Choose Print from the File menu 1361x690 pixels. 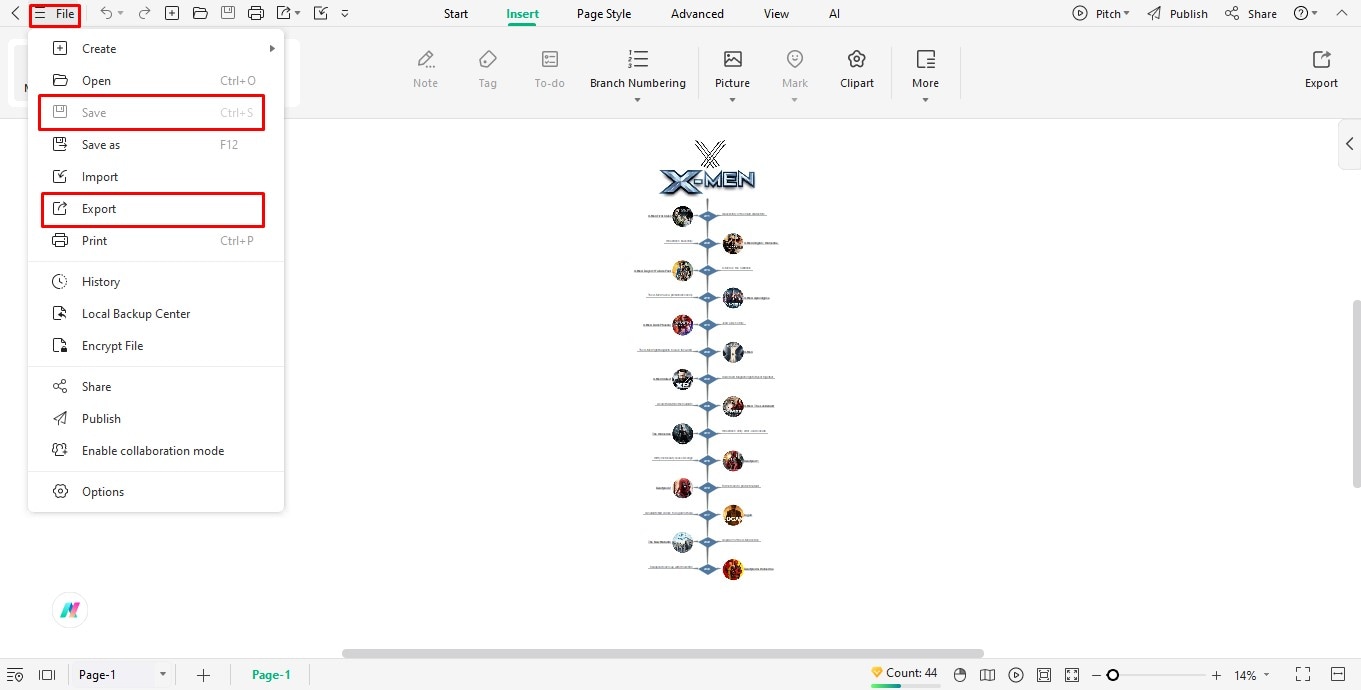156,240
